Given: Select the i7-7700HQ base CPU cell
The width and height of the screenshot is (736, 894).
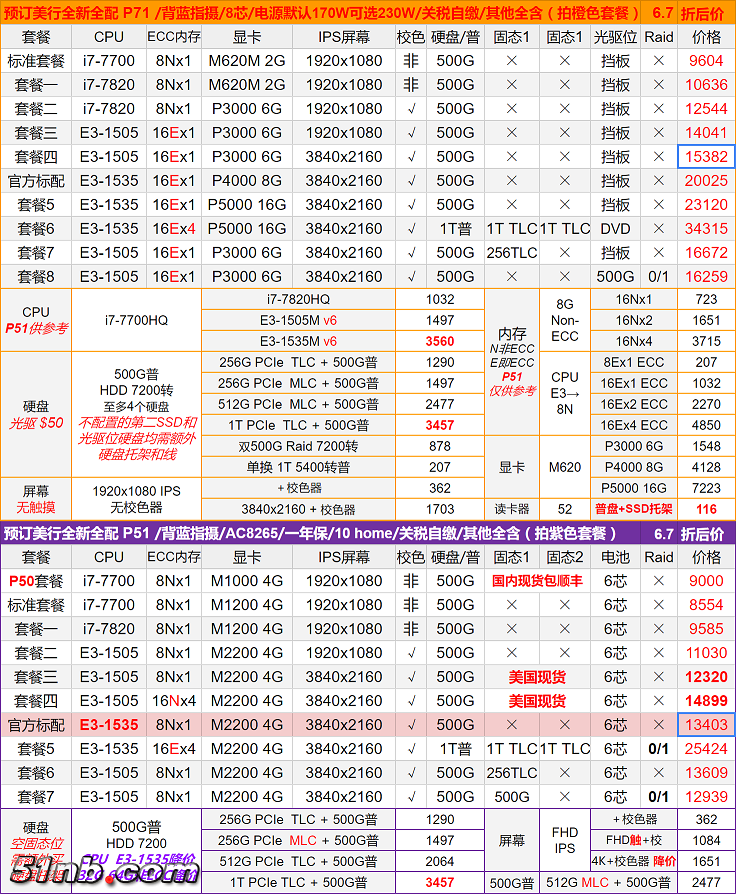Looking at the screenshot, I should 136,320.
